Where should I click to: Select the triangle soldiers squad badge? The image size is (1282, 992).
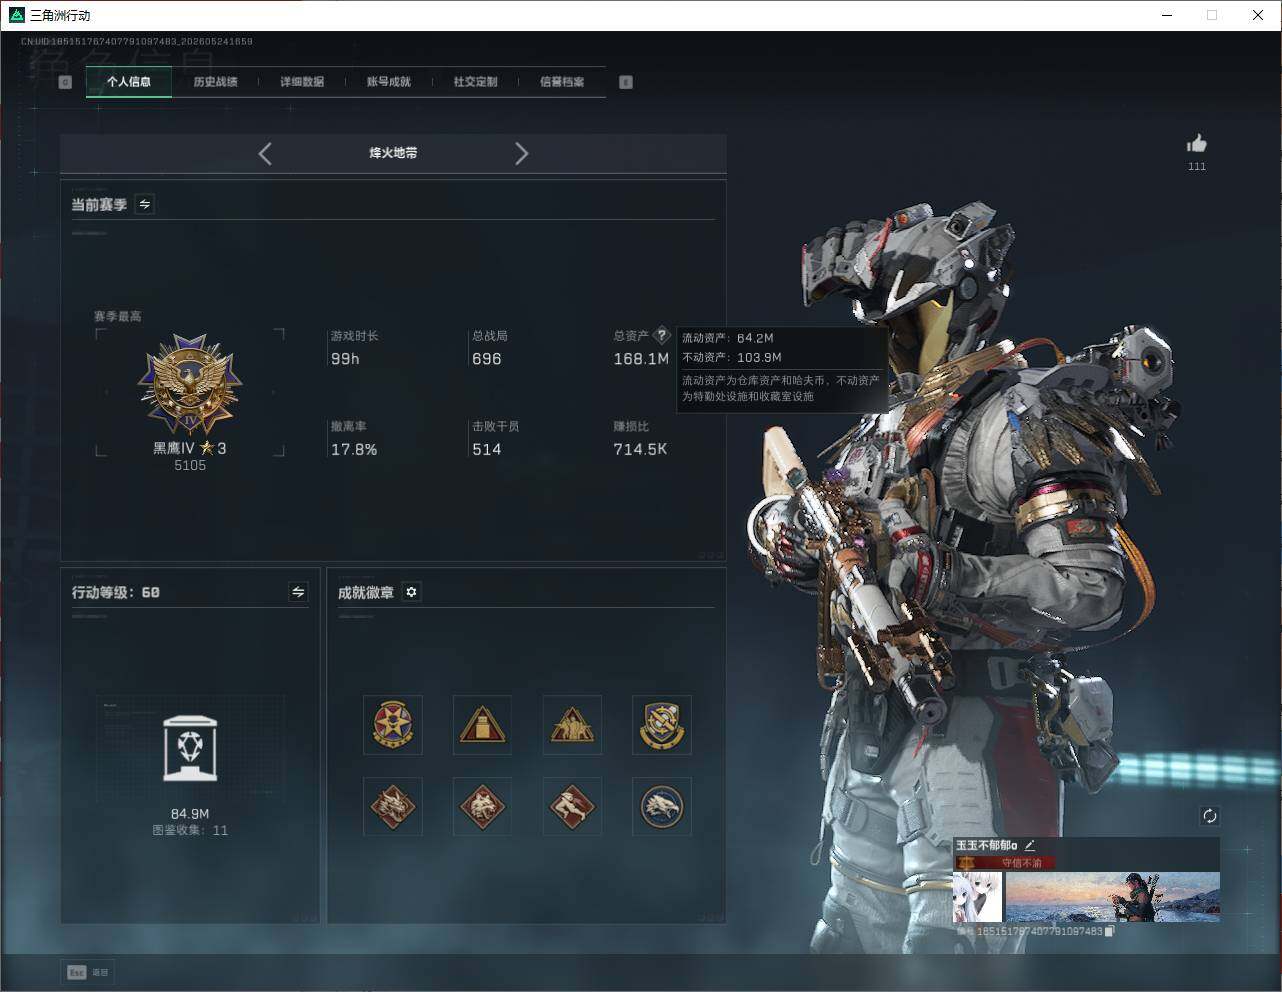572,725
